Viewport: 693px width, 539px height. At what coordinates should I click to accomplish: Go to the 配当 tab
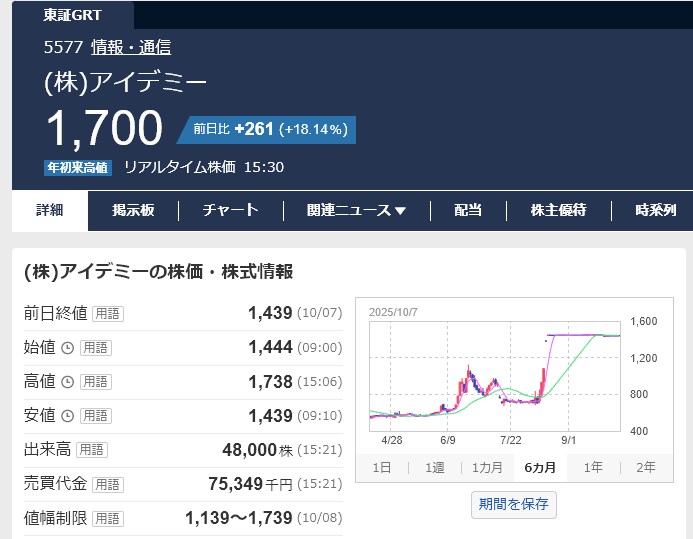click(468, 210)
